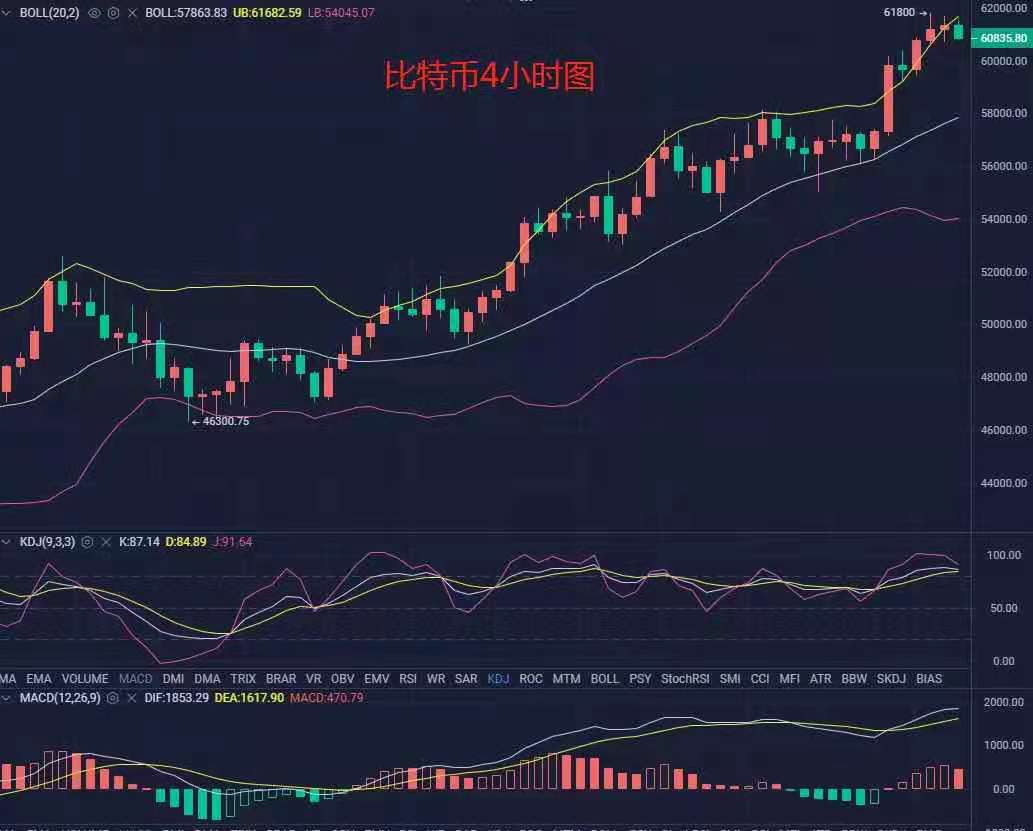Image resolution: width=1033 pixels, height=831 pixels.
Task: Open the KDJ indicator settings gear
Action: pos(87,542)
